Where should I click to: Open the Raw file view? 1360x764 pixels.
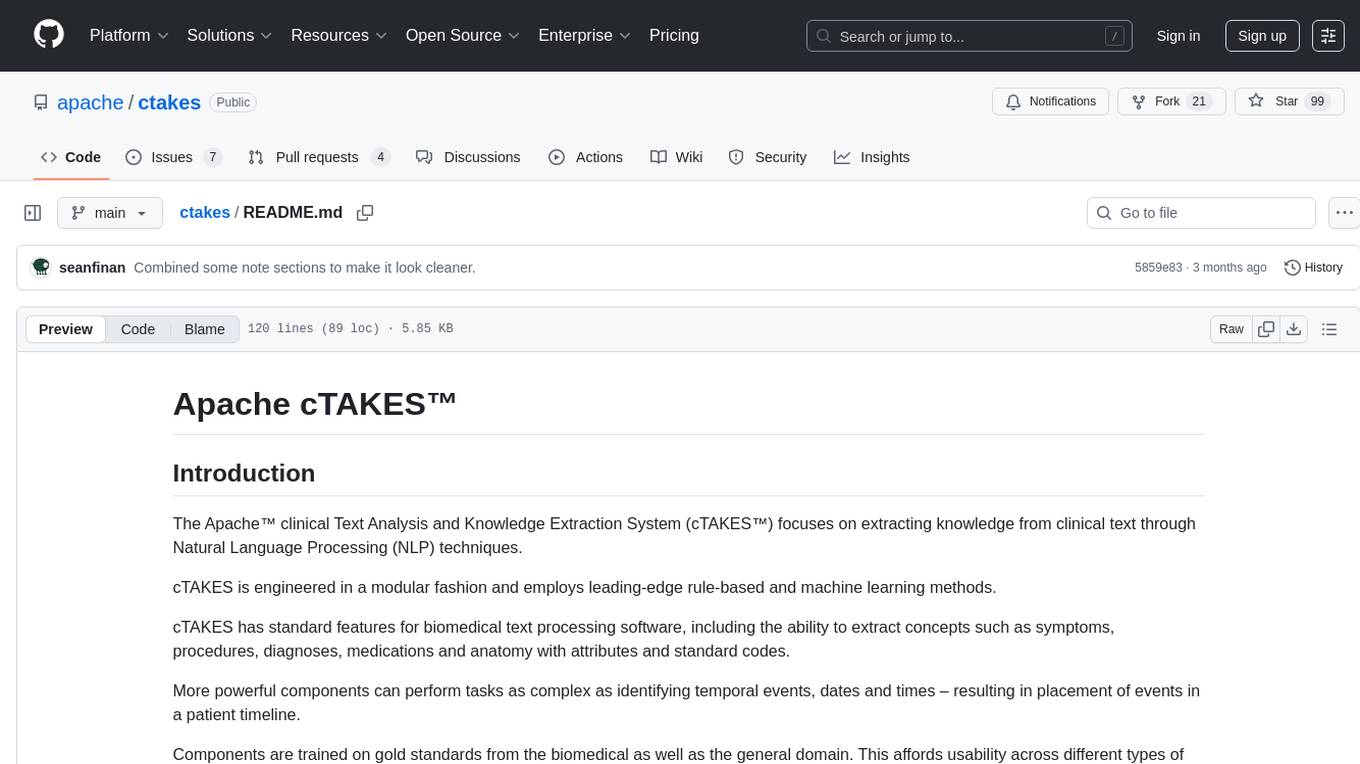tap(1231, 329)
